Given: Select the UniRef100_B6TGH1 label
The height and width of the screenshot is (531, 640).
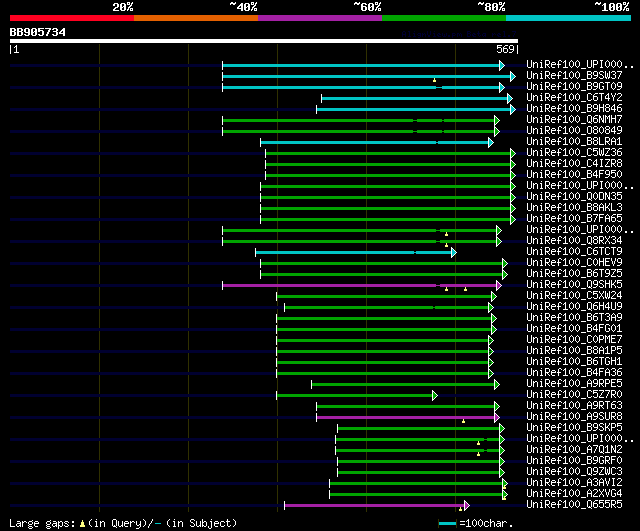Looking at the screenshot, I should click(x=574, y=362).
